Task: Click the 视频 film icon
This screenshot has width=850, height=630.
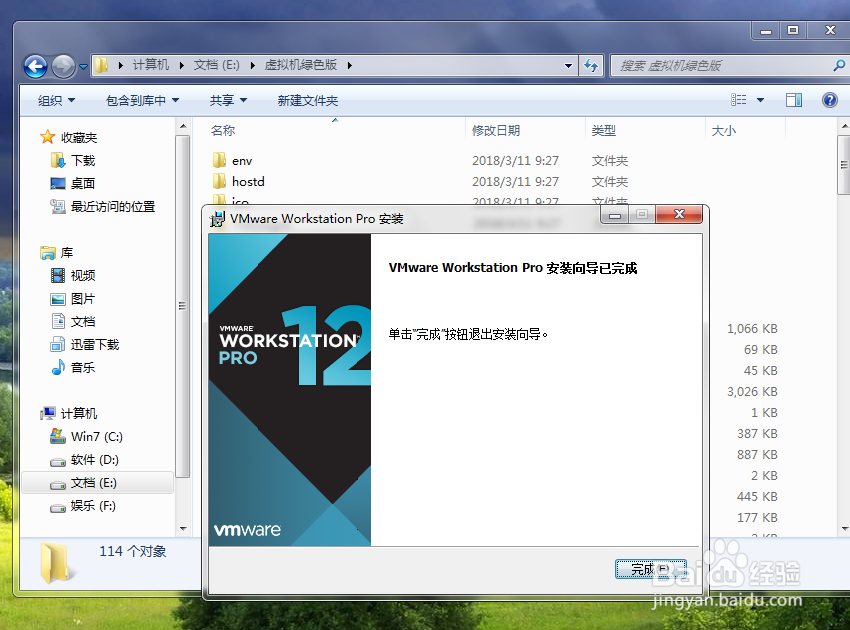Action: pyautogui.click(x=58, y=275)
